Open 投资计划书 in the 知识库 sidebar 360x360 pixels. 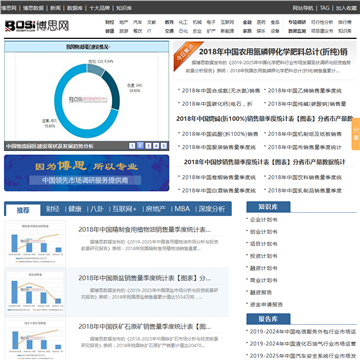coord(264,256)
